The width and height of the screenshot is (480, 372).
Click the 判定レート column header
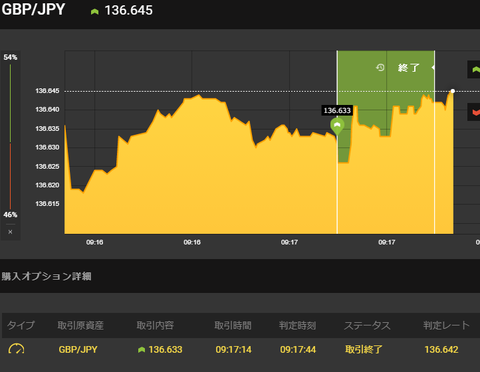tap(446, 325)
